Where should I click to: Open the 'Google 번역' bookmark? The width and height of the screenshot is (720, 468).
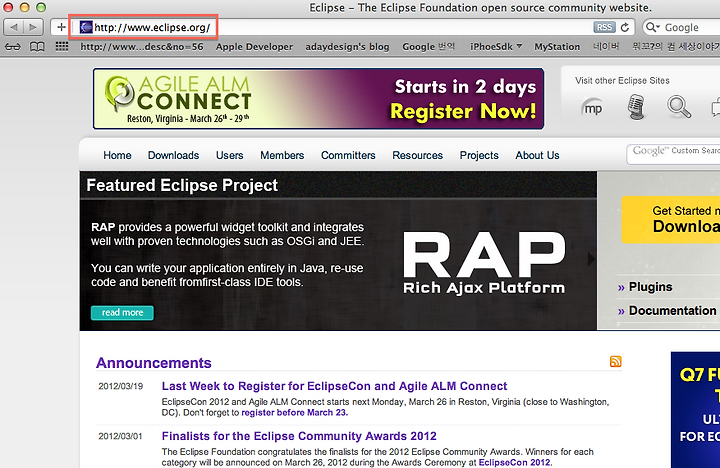(428, 47)
